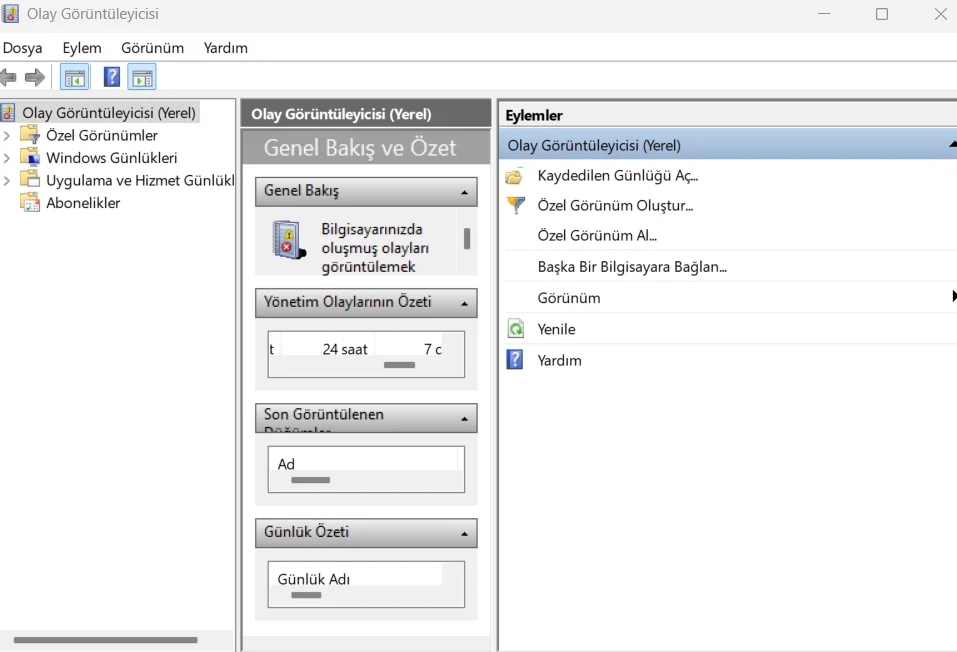The width and height of the screenshot is (957, 652).
Task: Click the funnel icon beside Özel Görünüm Oluştur
Action: tap(516, 205)
